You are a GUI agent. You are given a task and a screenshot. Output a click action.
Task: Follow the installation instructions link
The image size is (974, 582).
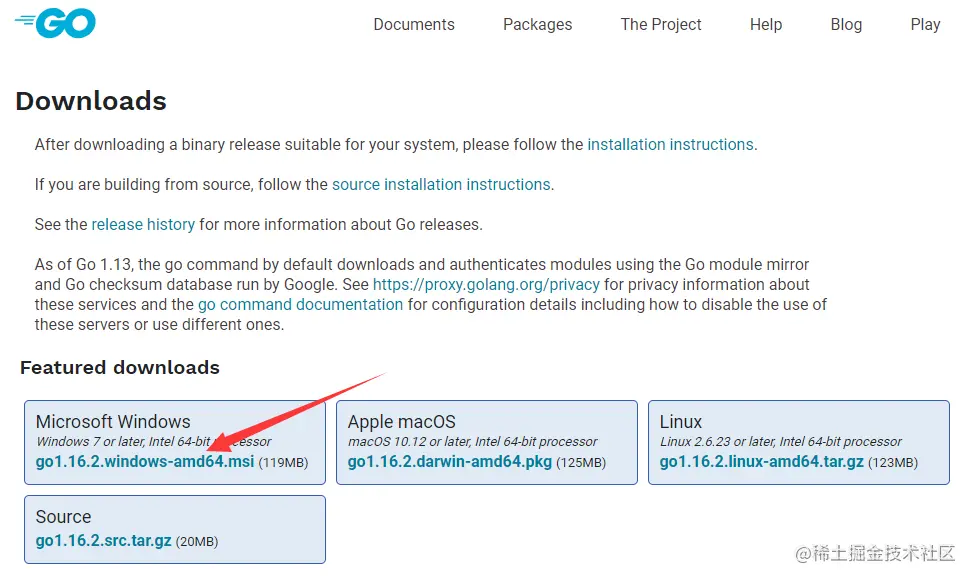pos(670,145)
